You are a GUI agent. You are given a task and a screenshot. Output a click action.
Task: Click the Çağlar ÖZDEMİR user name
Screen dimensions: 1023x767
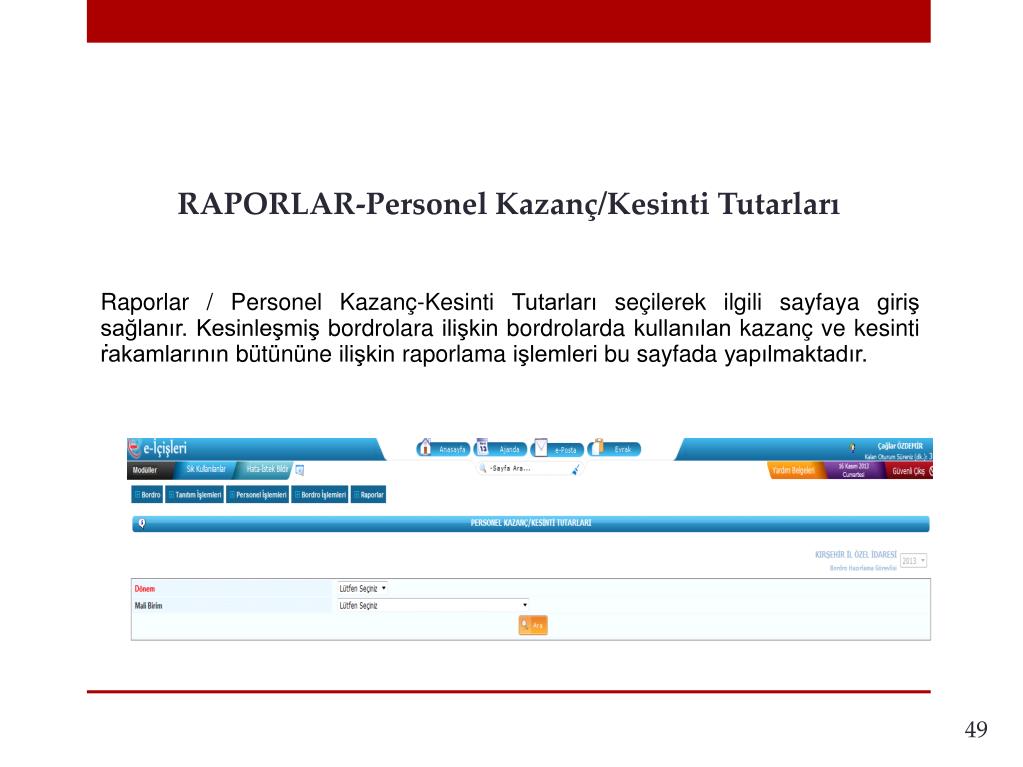(900, 446)
